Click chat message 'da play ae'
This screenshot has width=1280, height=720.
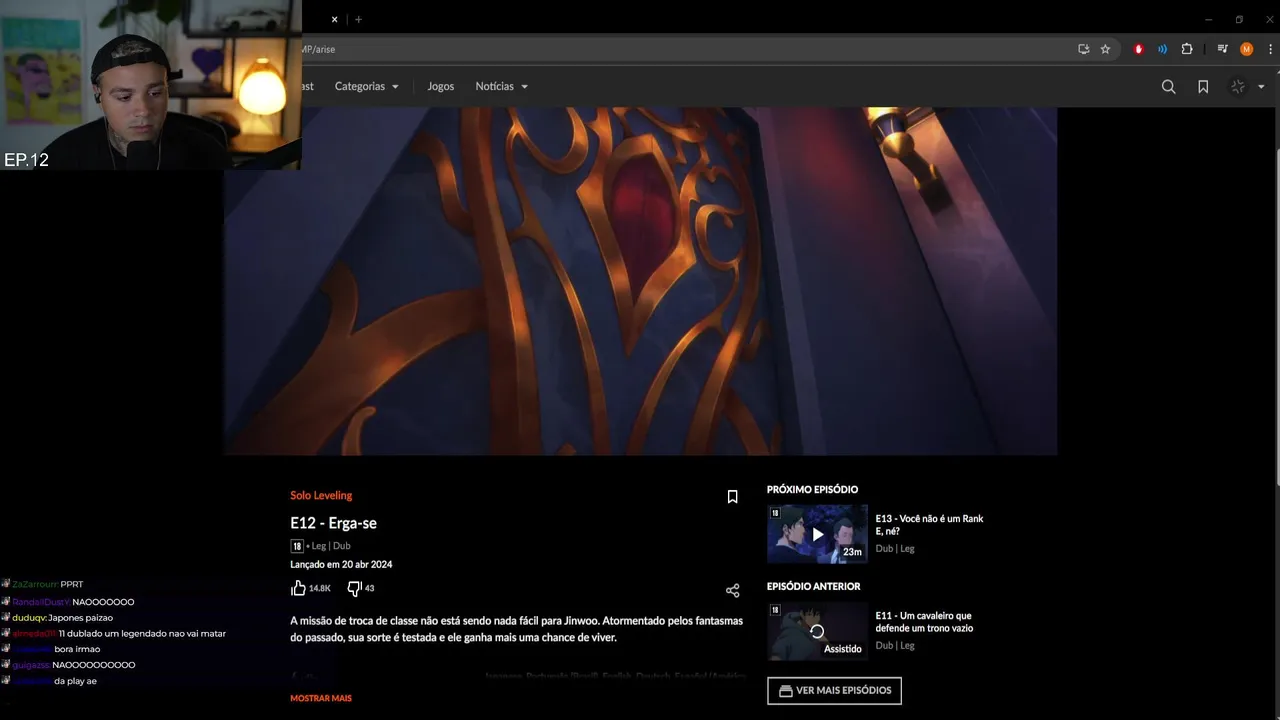(75, 681)
